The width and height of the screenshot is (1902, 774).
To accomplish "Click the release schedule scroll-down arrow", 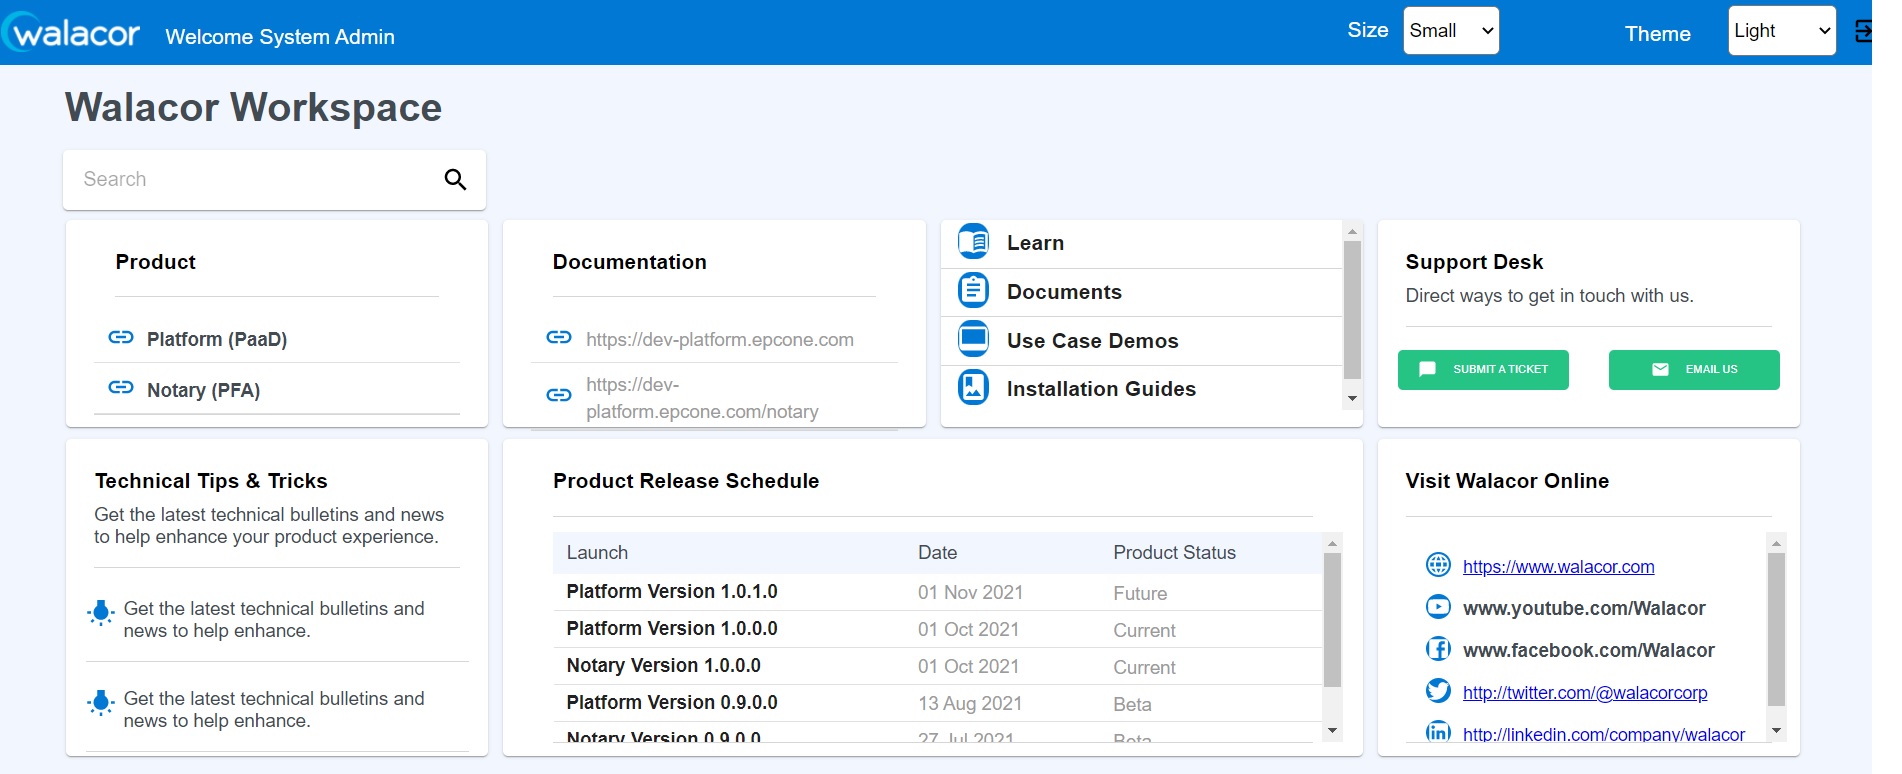I will tap(1332, 731).
